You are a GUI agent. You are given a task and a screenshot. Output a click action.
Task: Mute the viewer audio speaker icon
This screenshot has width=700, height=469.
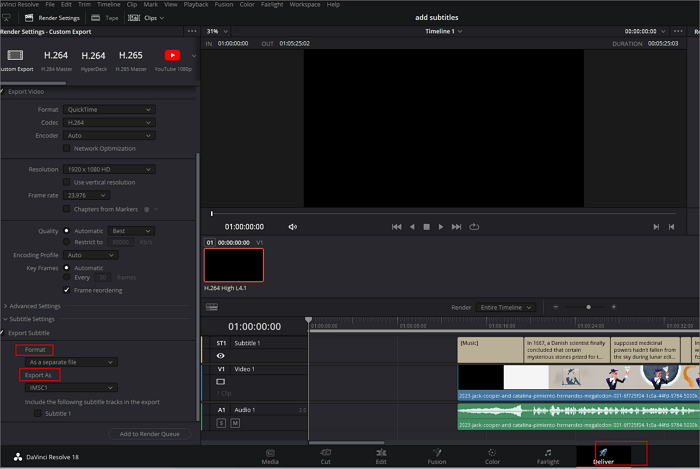coord(292,227)
